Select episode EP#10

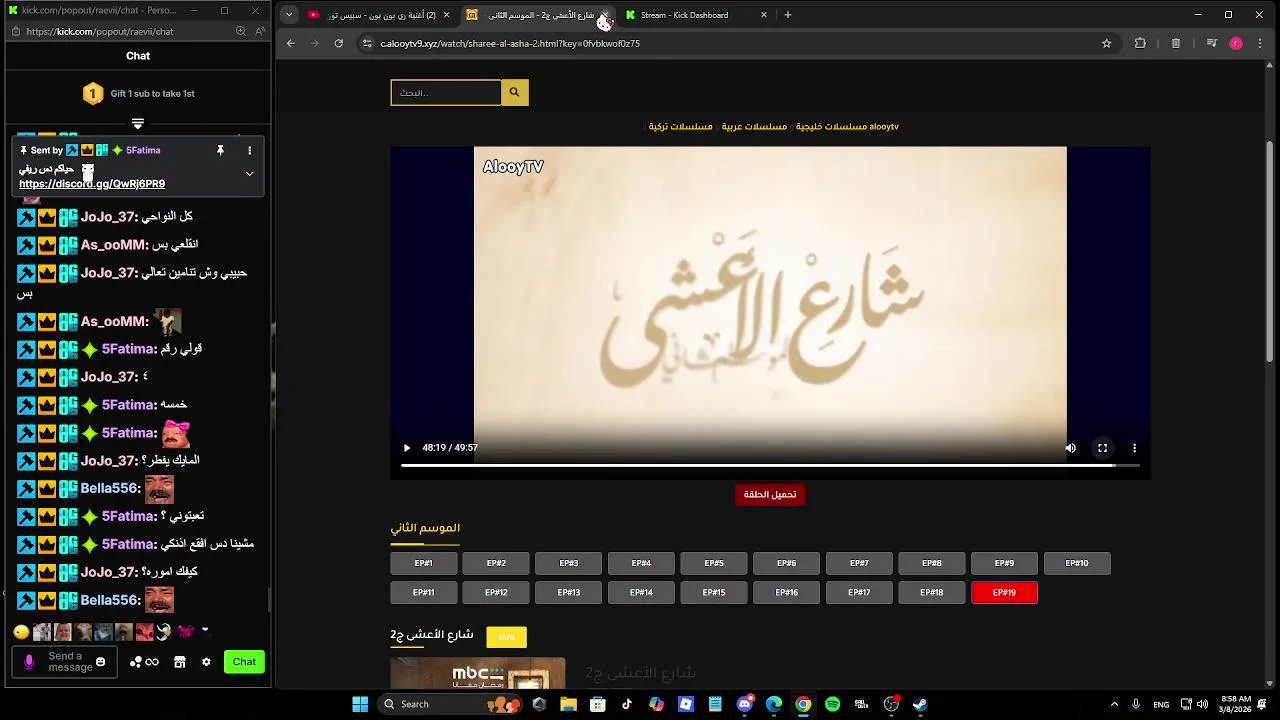tap(1077, 563)
